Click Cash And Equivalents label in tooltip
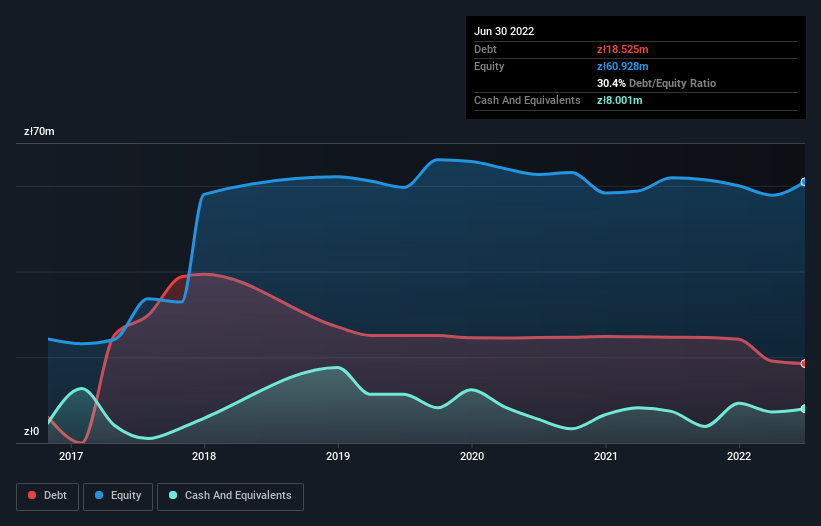The image size is (821, 526). coord(527,100)
